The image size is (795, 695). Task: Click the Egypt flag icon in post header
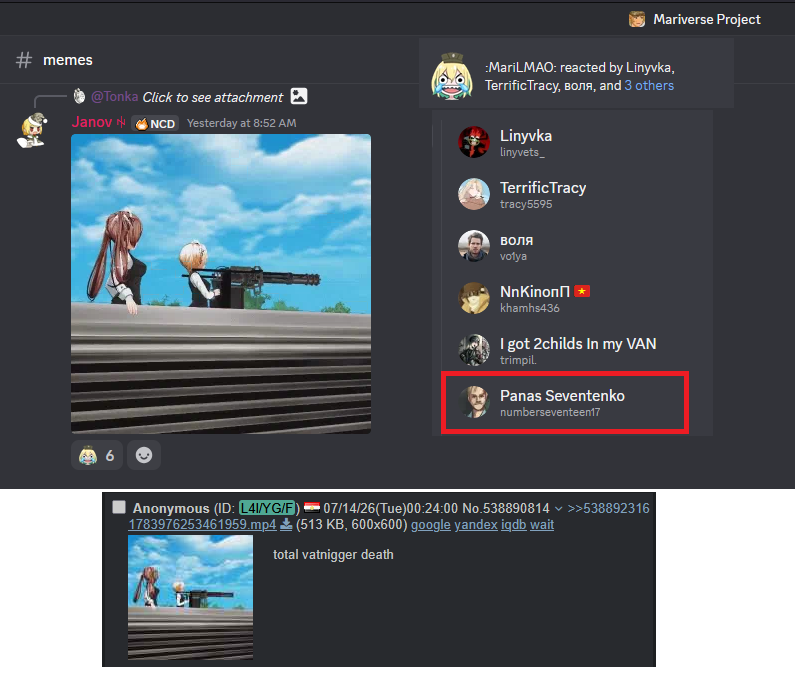coord(311,507)
